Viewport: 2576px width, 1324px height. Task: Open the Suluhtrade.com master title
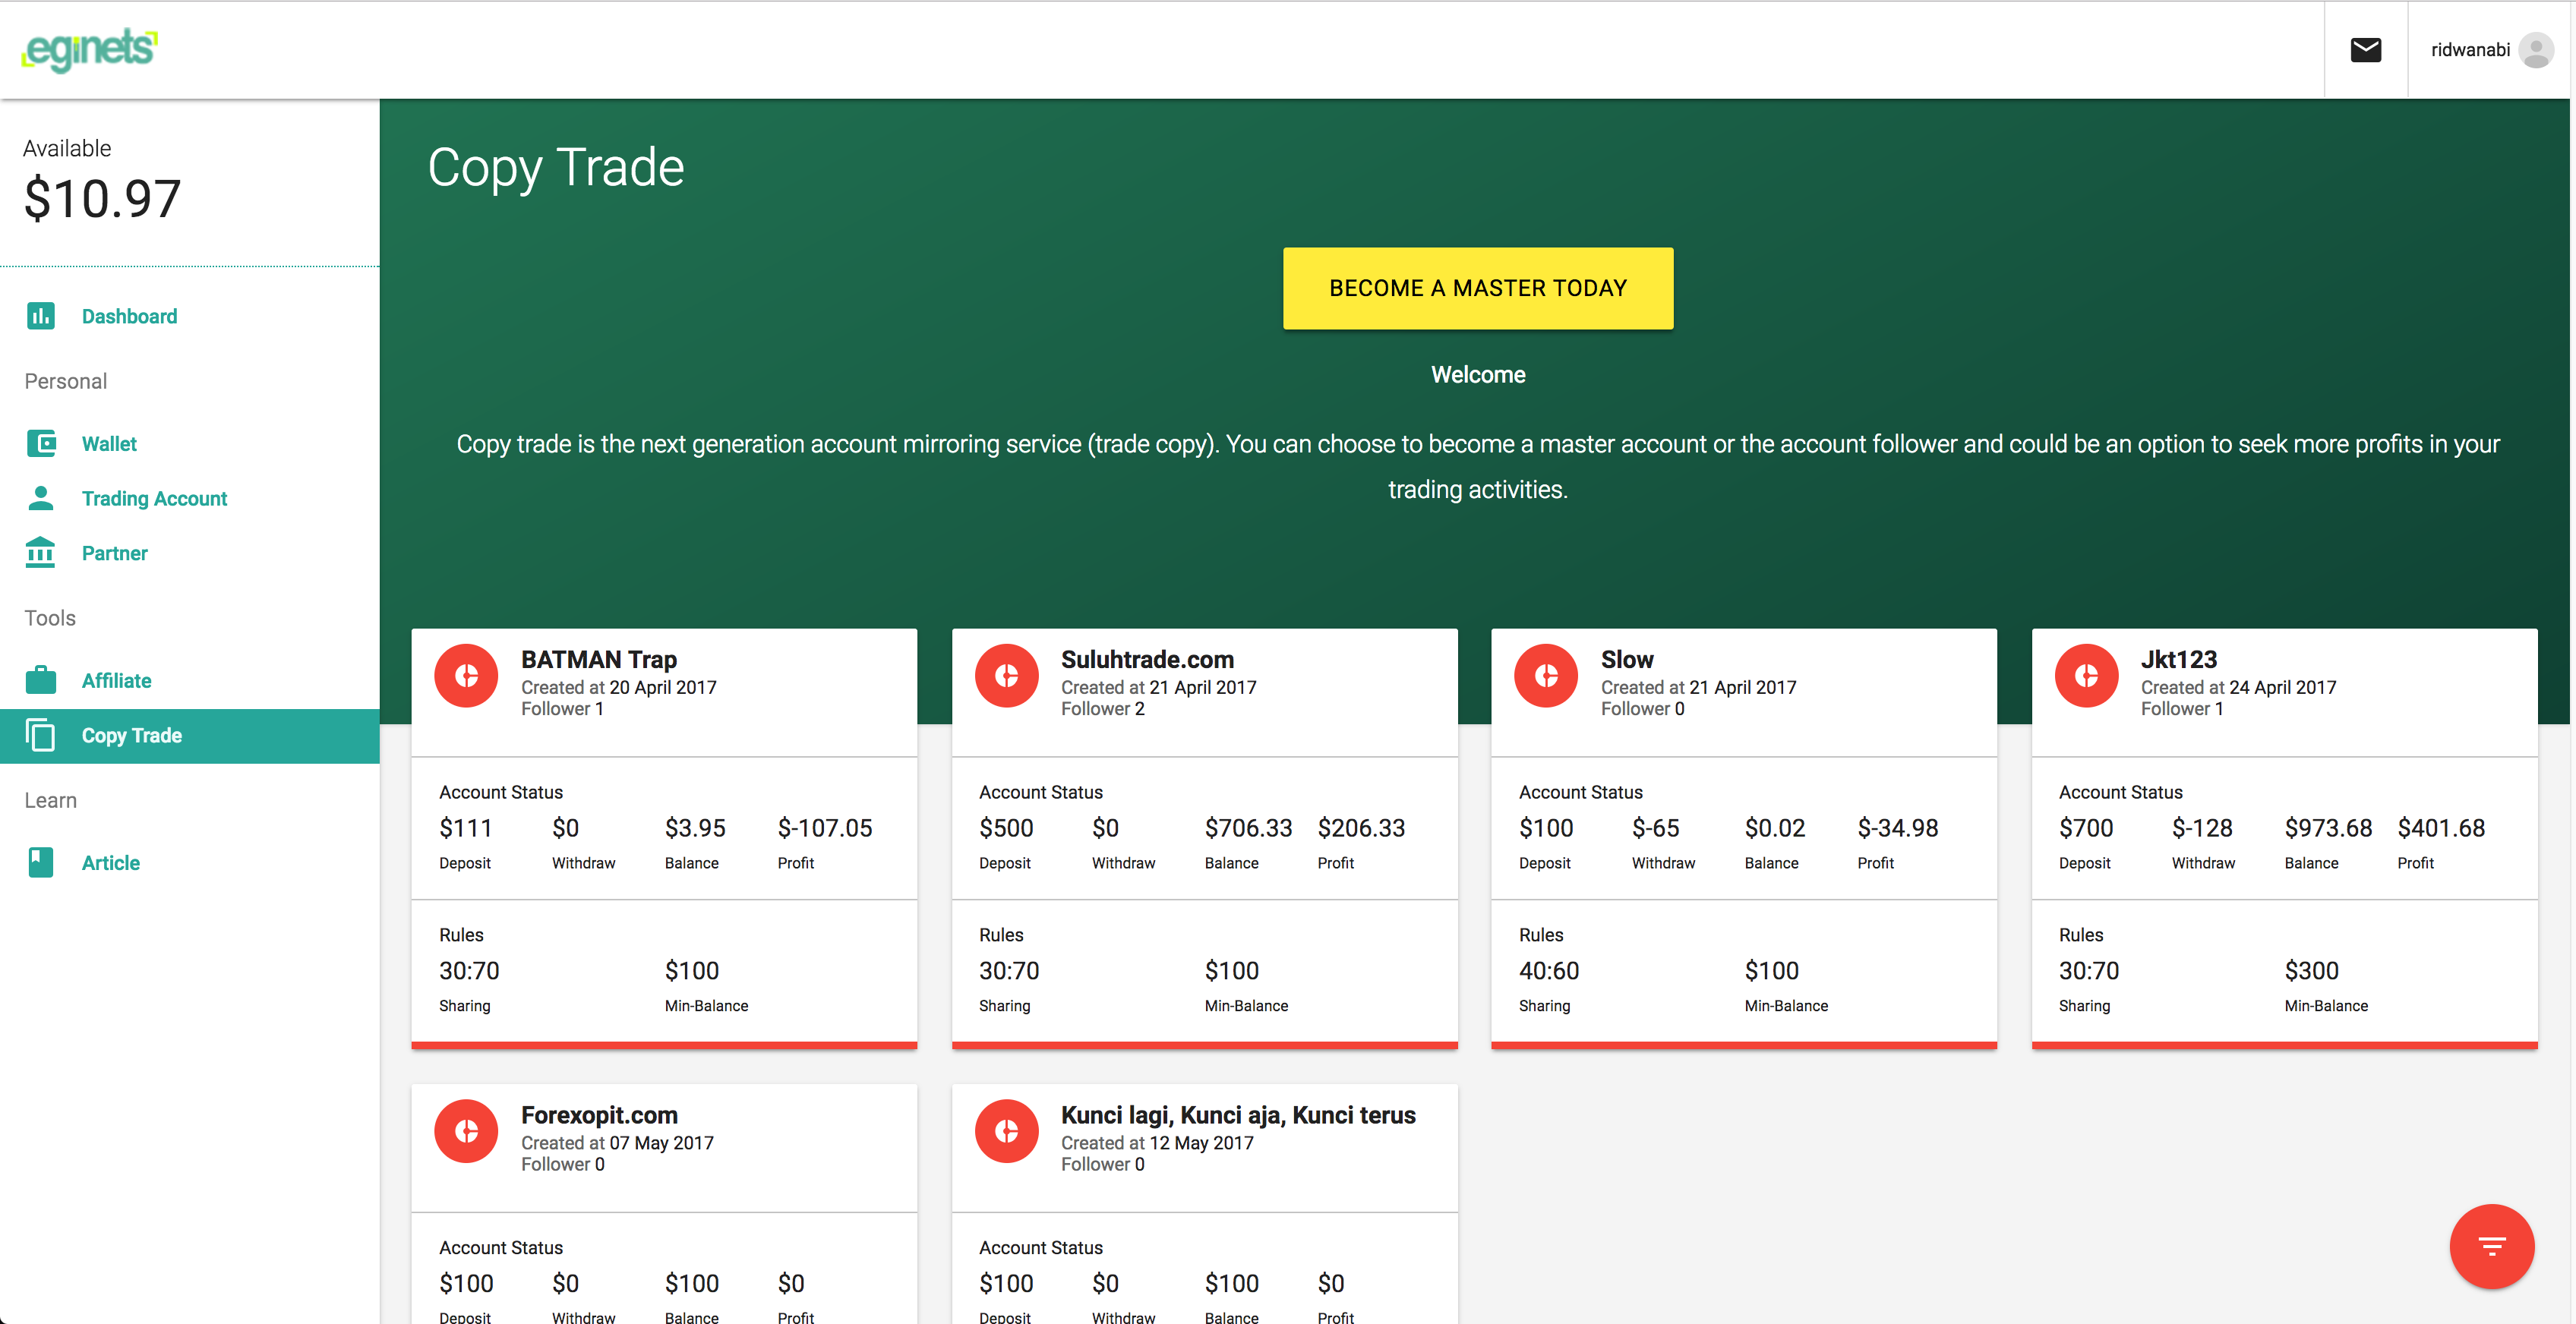[x=1147, y=659]
